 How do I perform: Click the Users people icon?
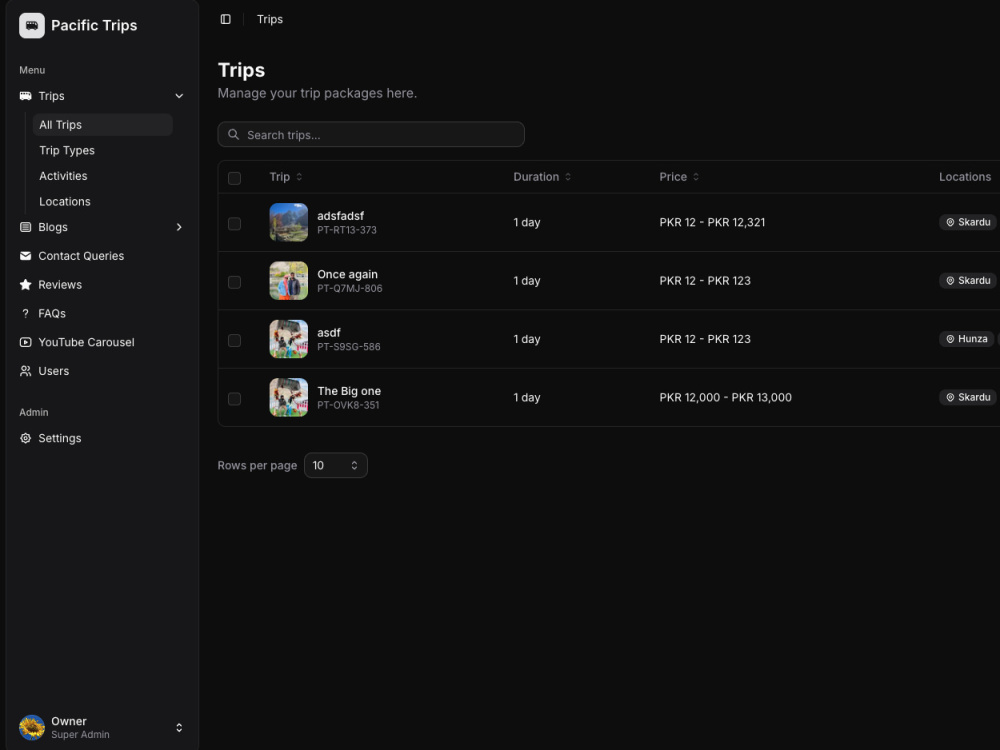(26, 371)
